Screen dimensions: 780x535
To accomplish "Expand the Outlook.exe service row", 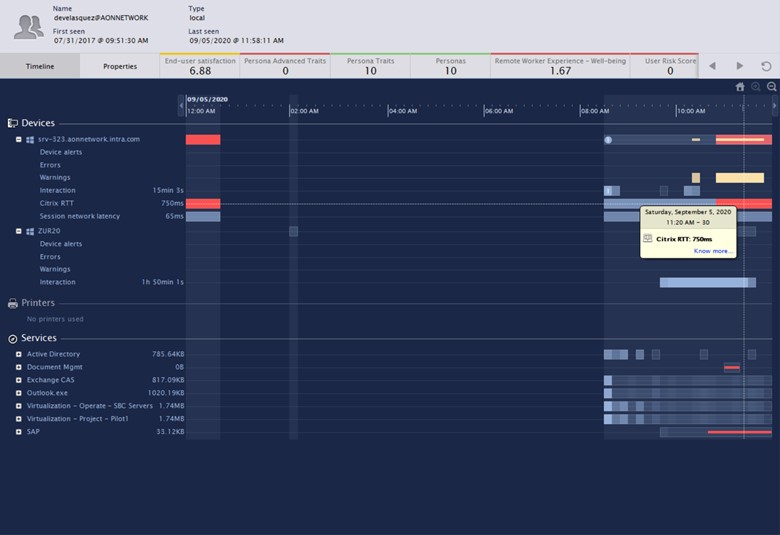I will (x=18, y=393).
